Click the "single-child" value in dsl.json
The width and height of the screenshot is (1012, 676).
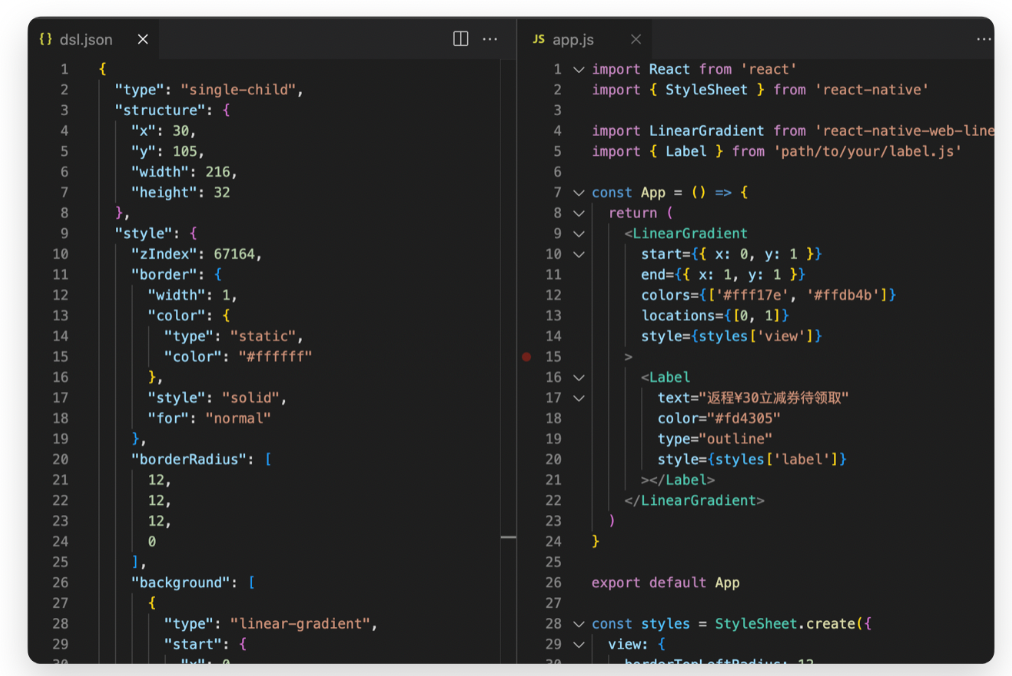pyautogui.click(x=238, y=90)
